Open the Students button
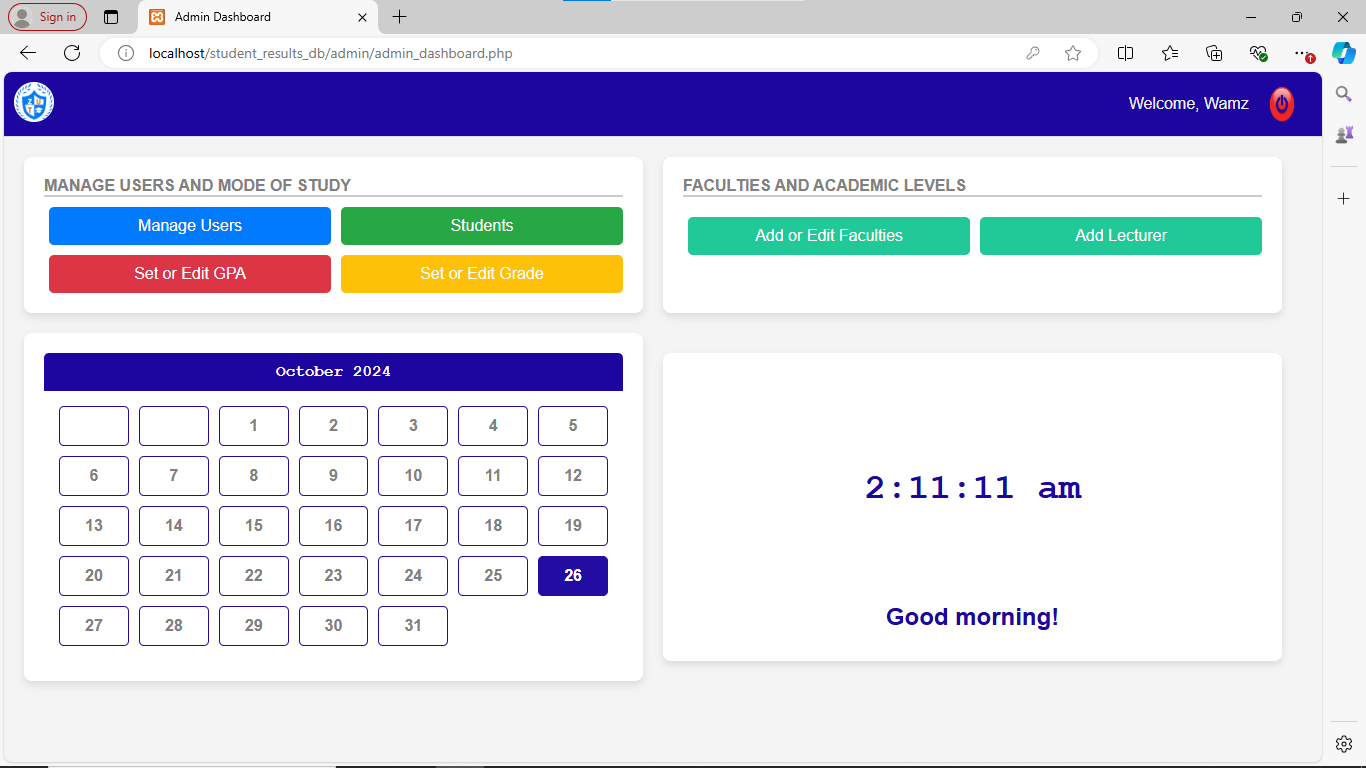1366x768 pixels. (481, 226)
